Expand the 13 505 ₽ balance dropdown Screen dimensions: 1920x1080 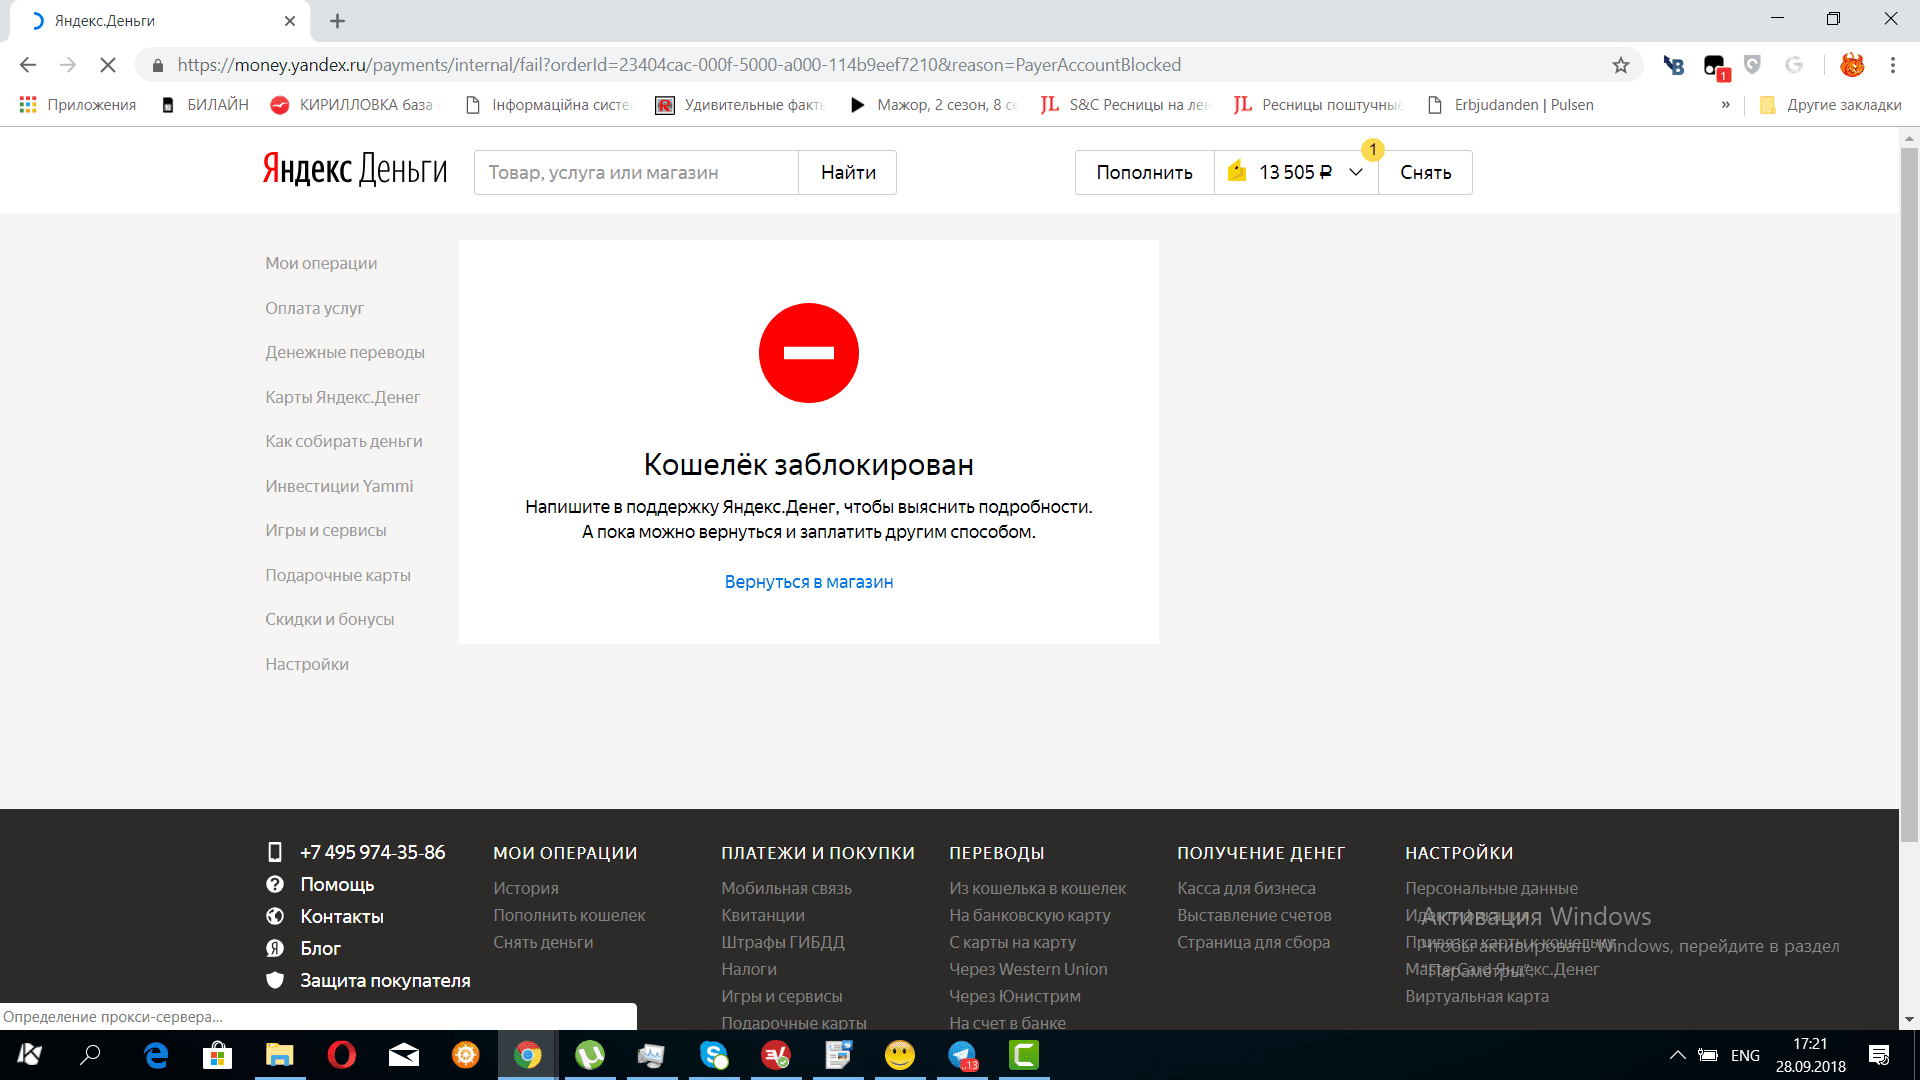[1356, 172]
